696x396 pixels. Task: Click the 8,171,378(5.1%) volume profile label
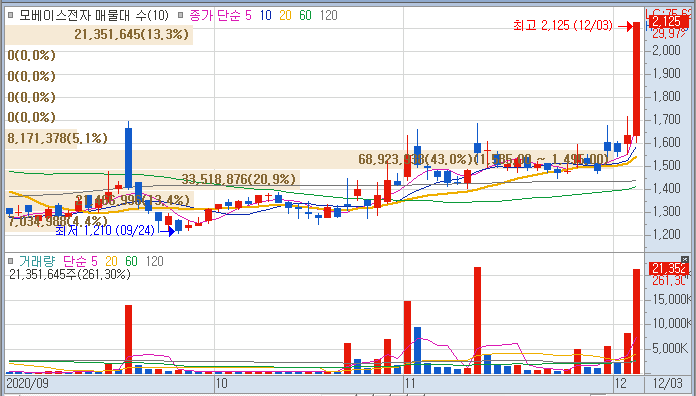58,138
